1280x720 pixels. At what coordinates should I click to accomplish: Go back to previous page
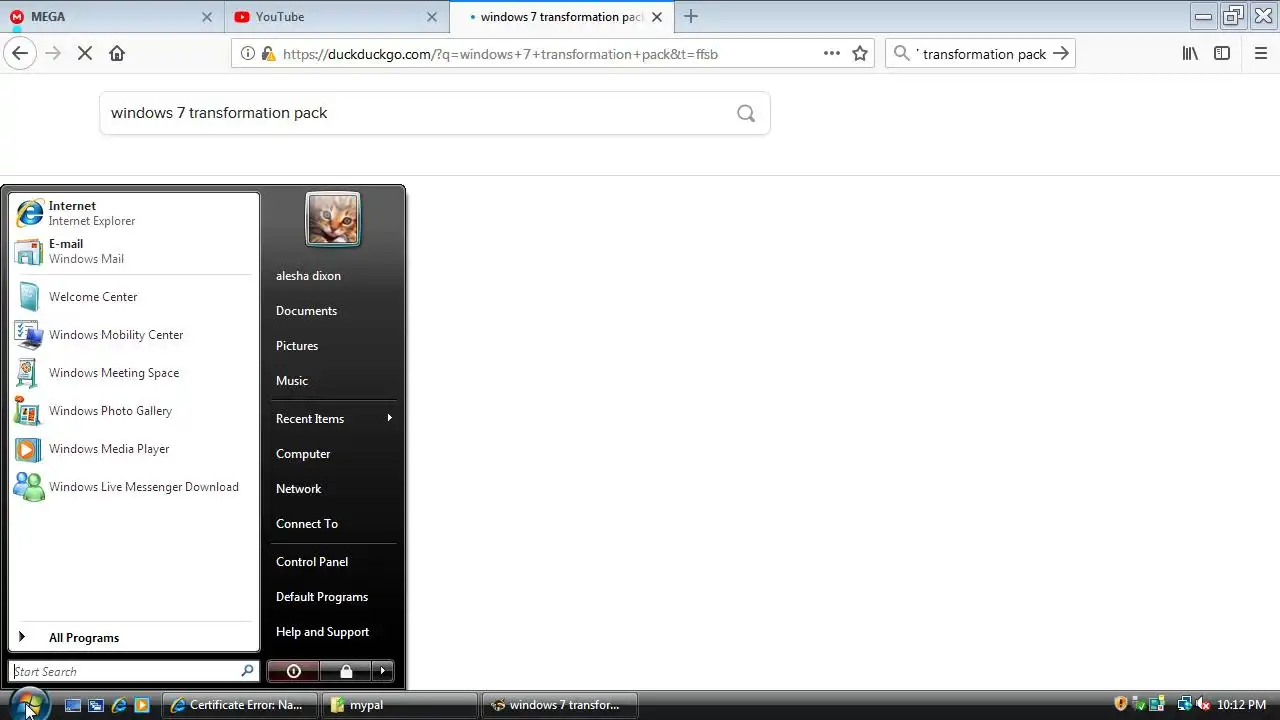20,54
